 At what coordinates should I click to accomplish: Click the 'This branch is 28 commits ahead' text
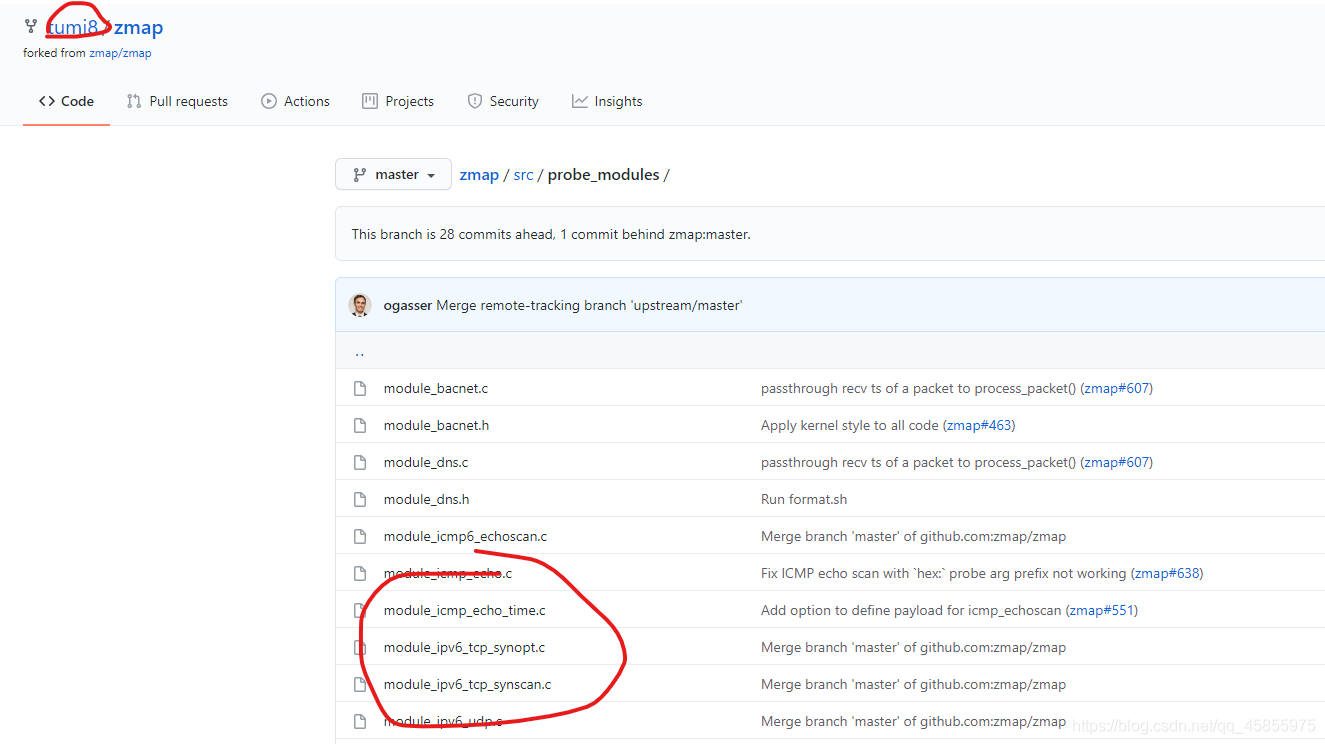(x=551, y=234)
